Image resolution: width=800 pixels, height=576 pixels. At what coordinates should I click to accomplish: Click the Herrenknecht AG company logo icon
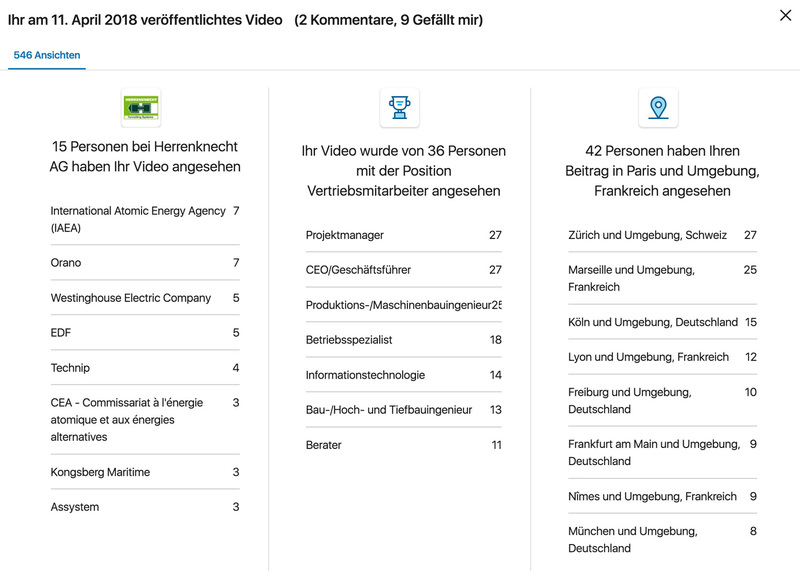coord(141,107)
